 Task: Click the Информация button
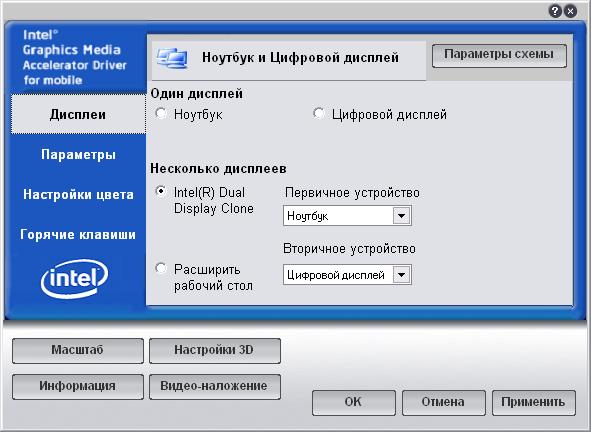coord(78,387)
